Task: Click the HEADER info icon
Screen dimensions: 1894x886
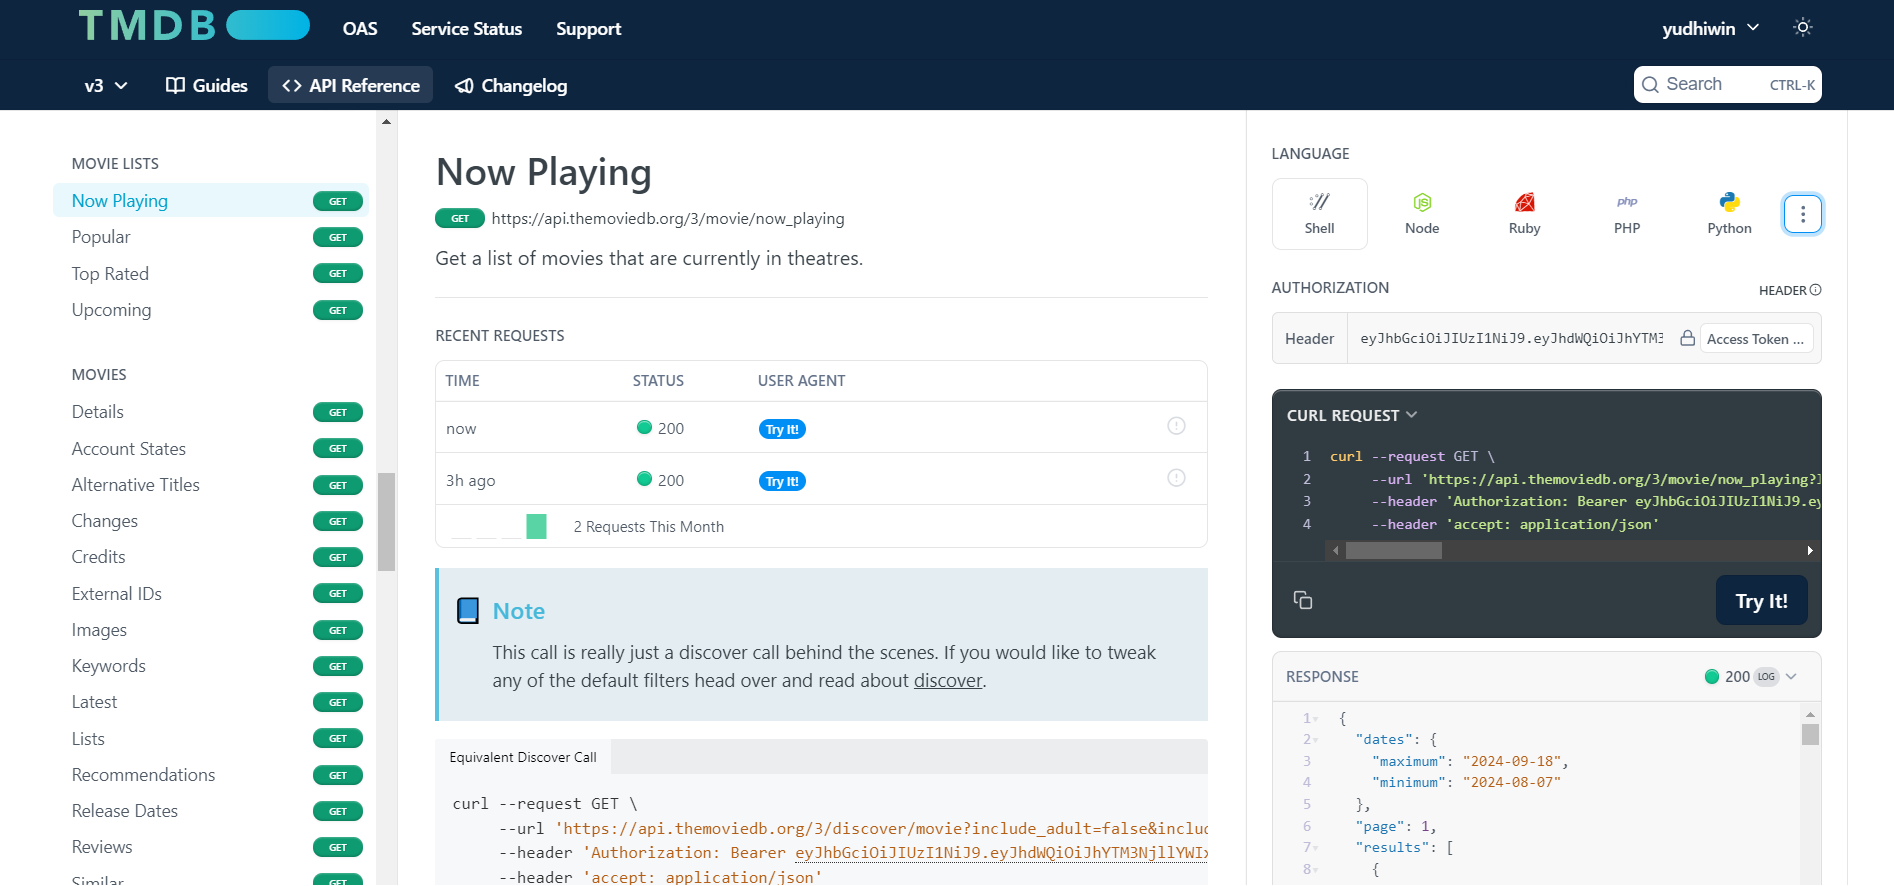Action: tap(1816, 290)
